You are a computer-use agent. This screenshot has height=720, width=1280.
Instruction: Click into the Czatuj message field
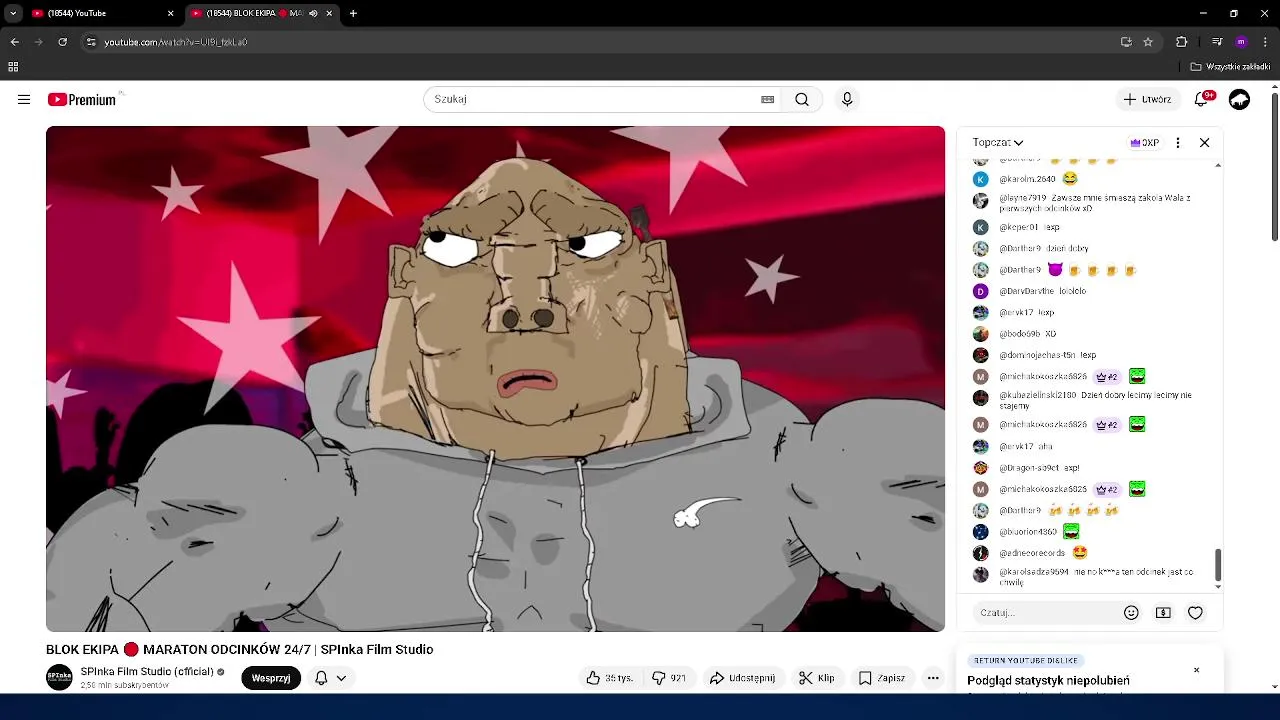coord(1045,613)
